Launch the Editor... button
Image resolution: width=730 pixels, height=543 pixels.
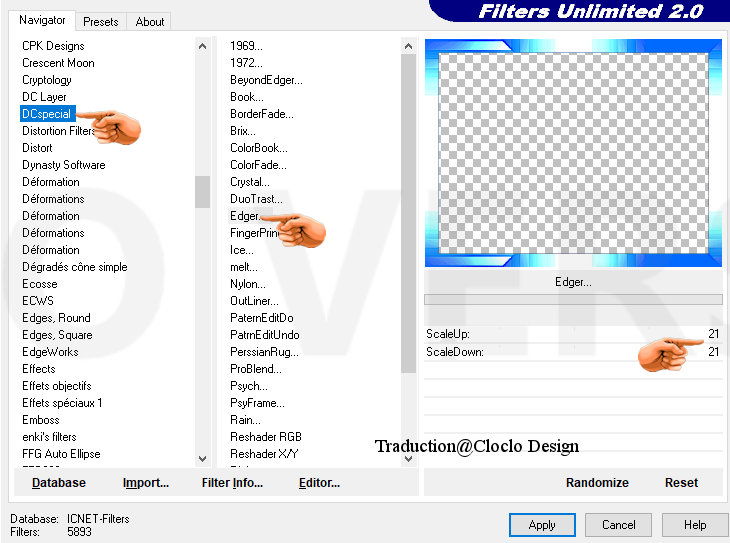[x=319, y=482]
